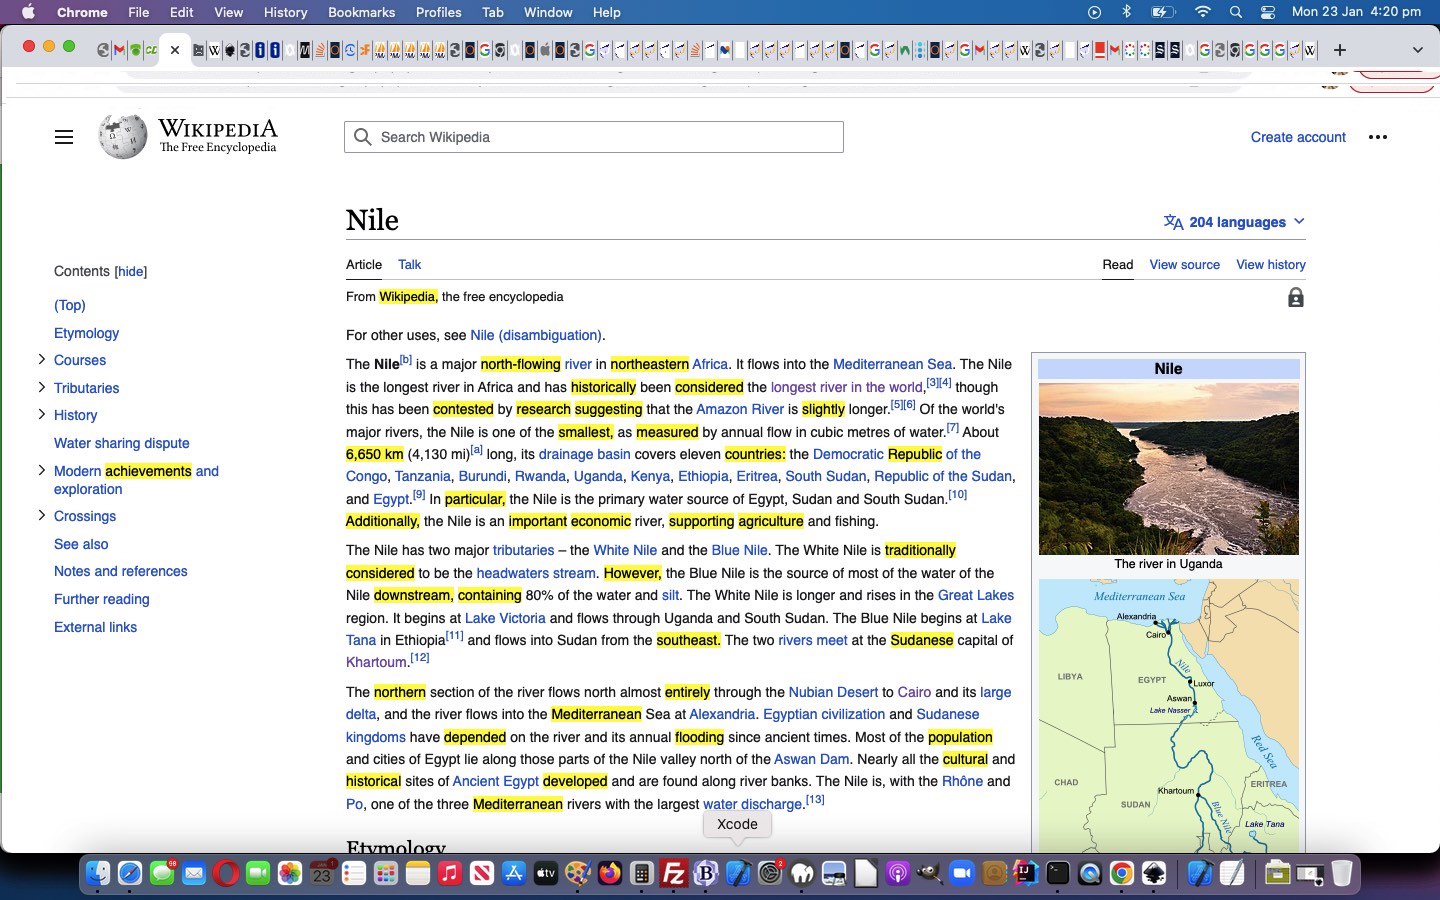
Task: Click the Wi-Fi status icon
Action: pos(1203,12)
